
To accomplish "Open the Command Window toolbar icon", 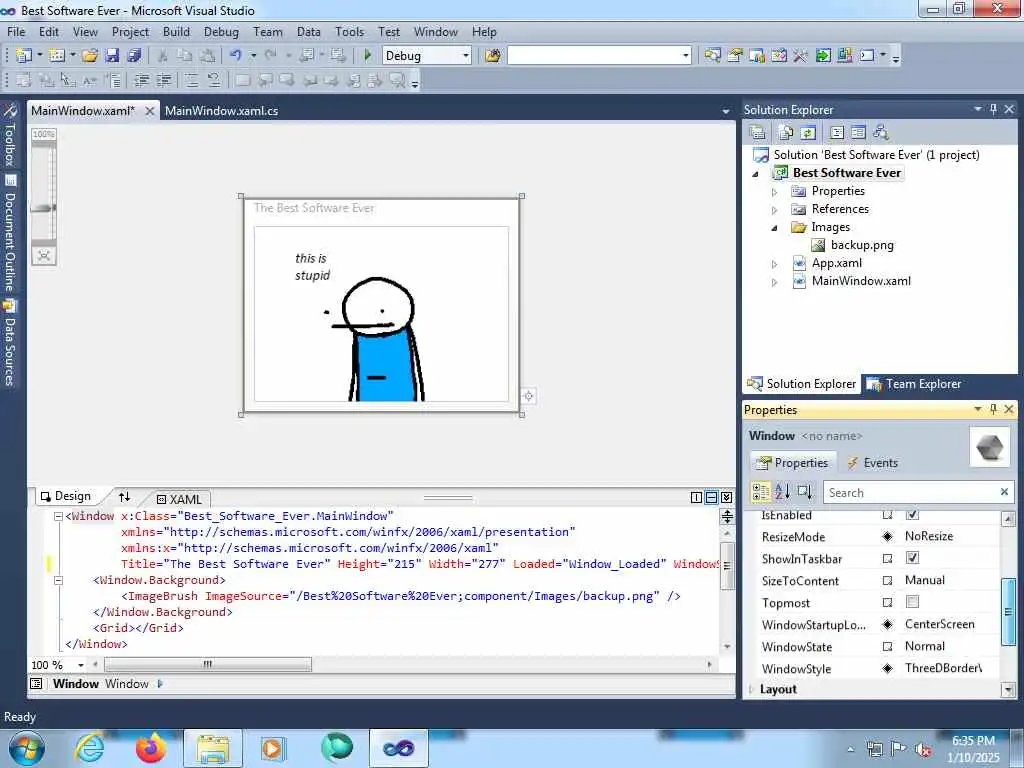I will [867, 56].
